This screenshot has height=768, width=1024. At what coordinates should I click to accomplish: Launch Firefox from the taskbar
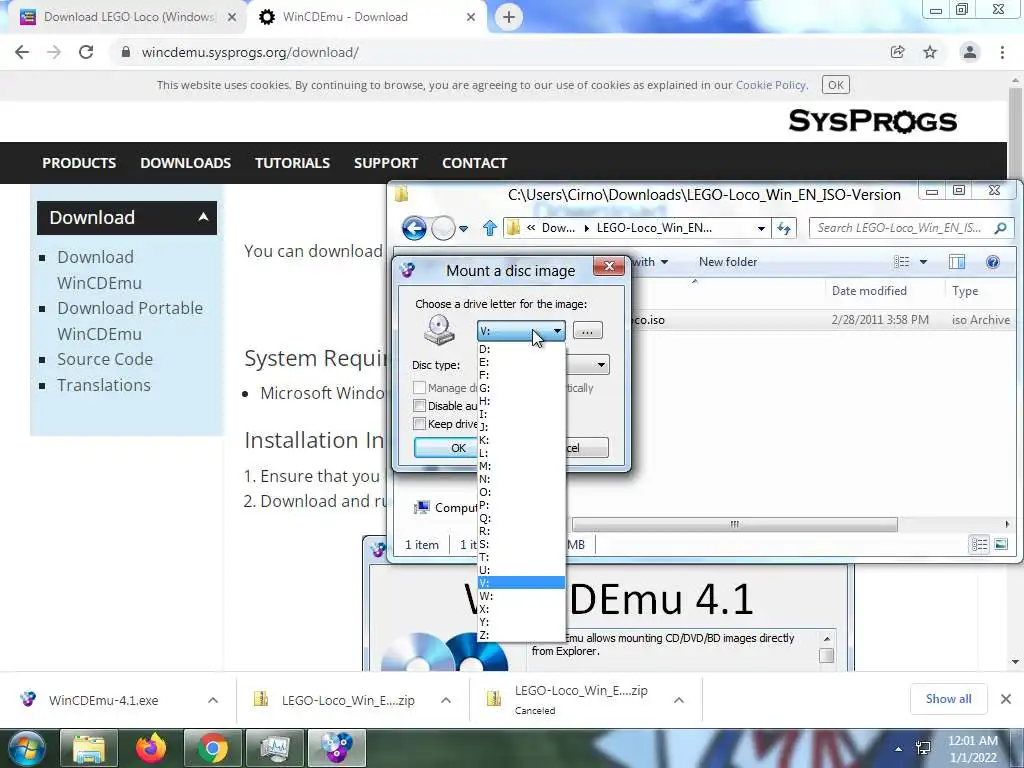pos(151,748)
